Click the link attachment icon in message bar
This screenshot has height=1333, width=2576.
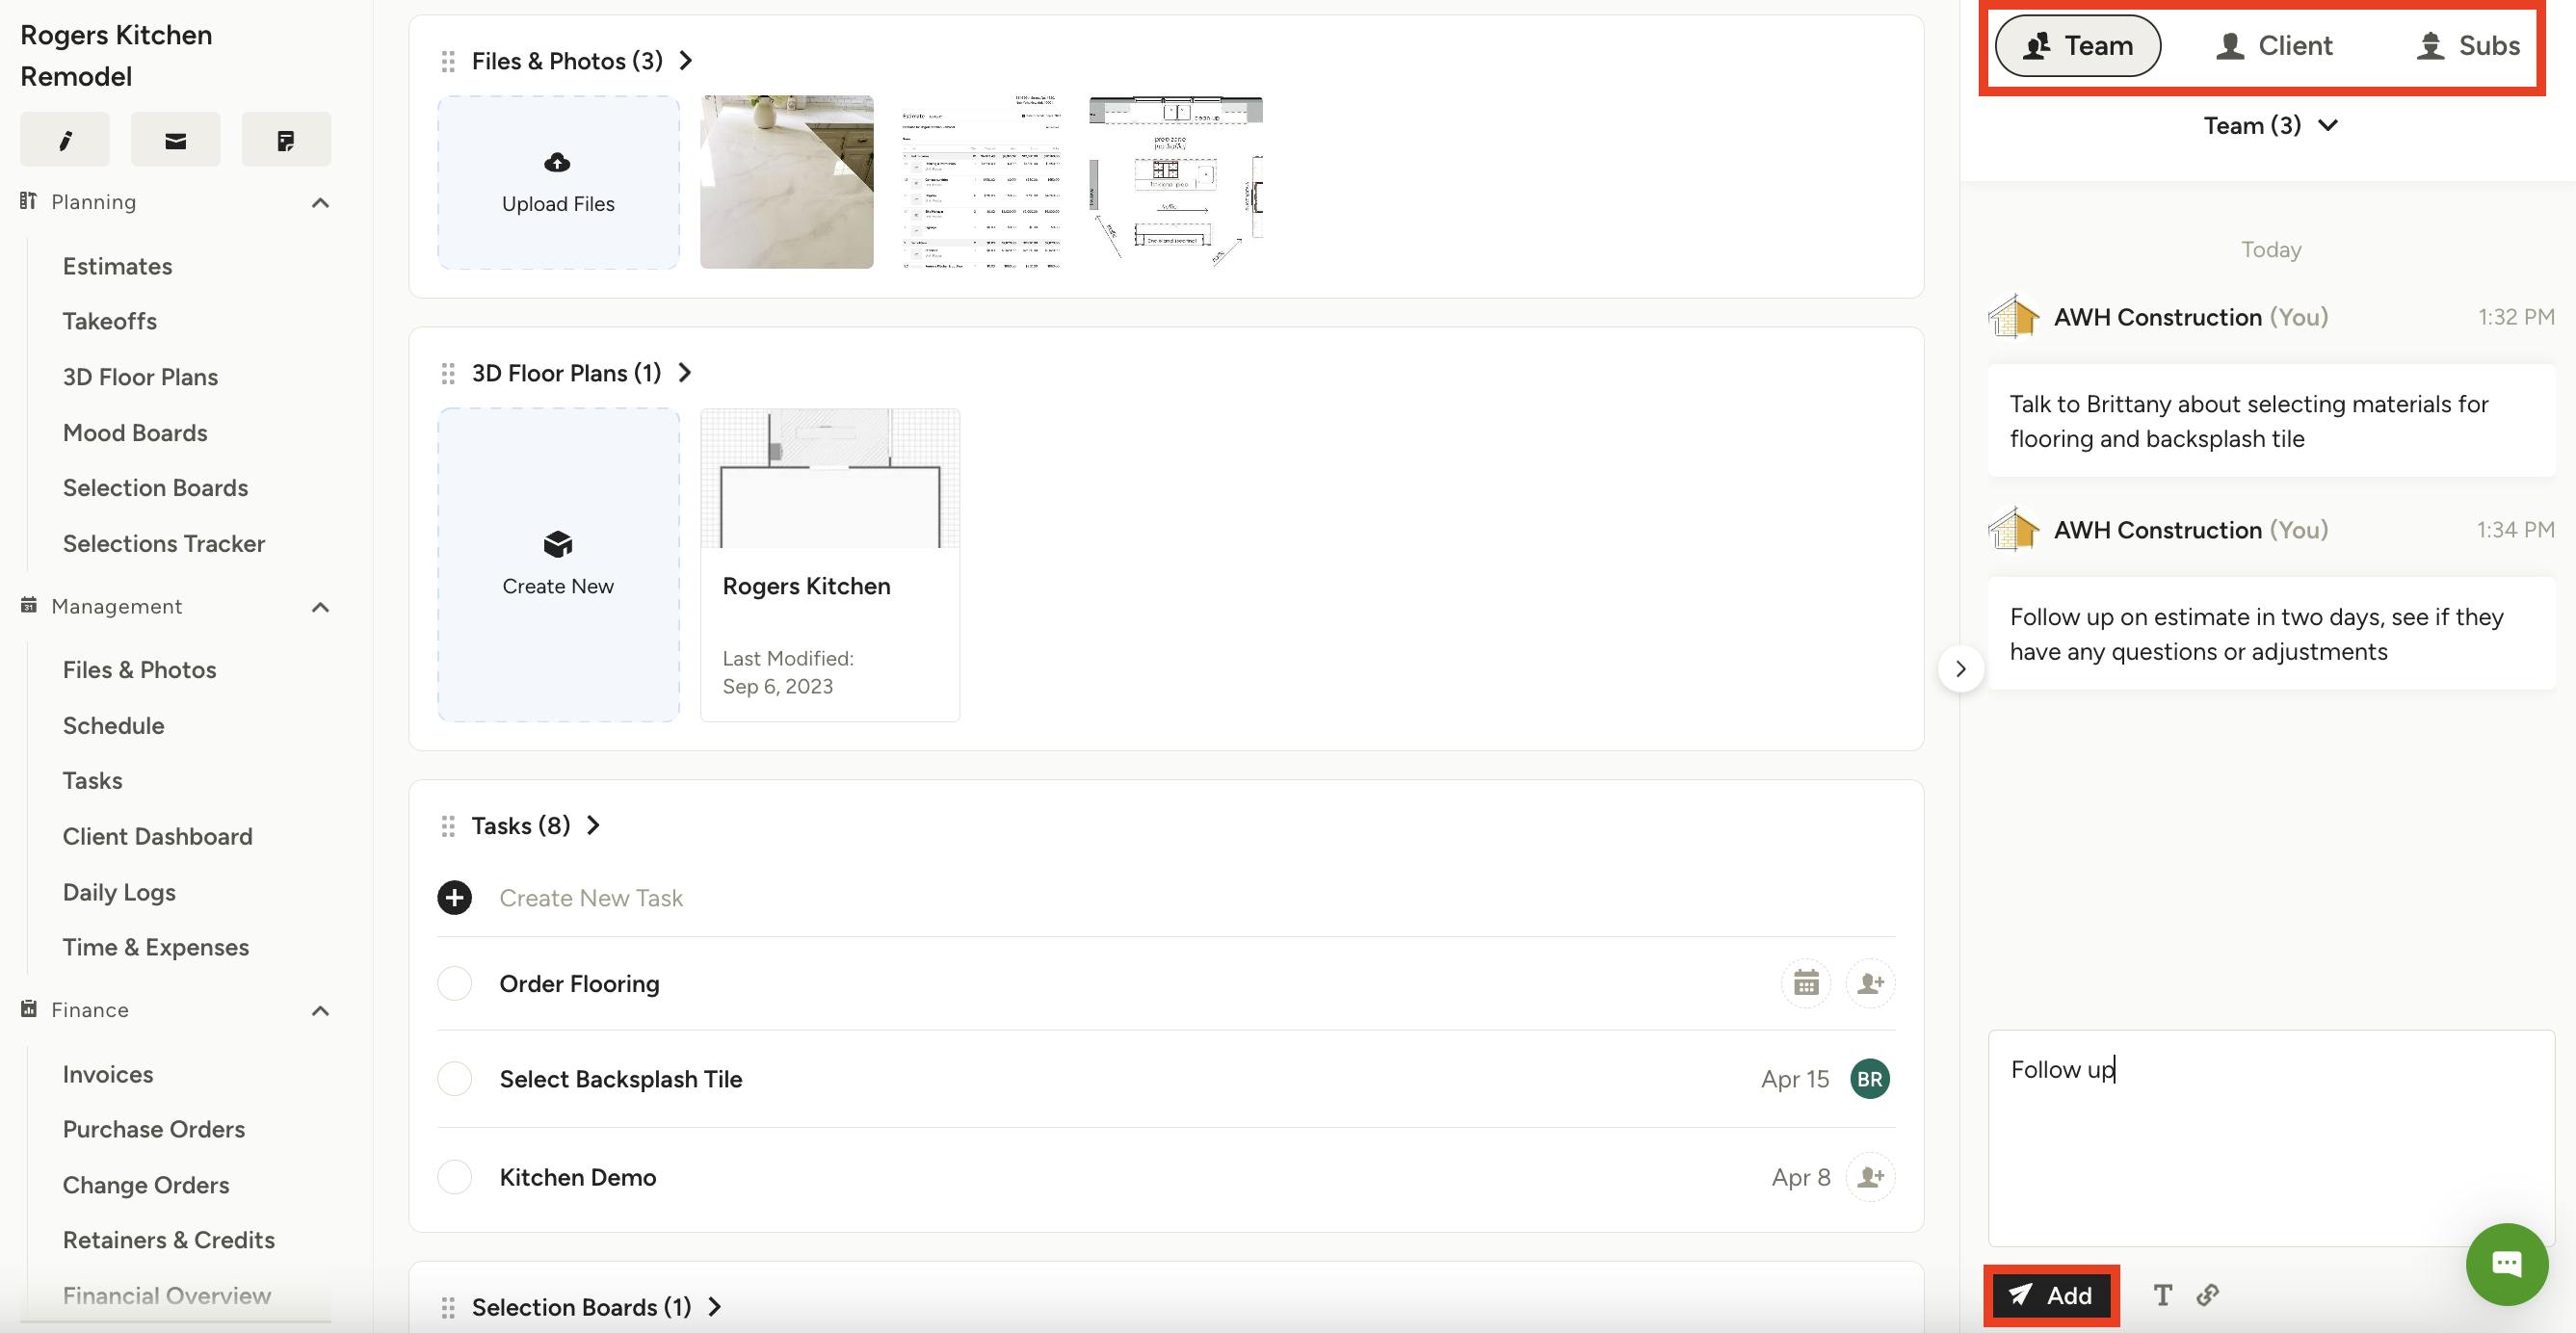coord(2206,1295)
